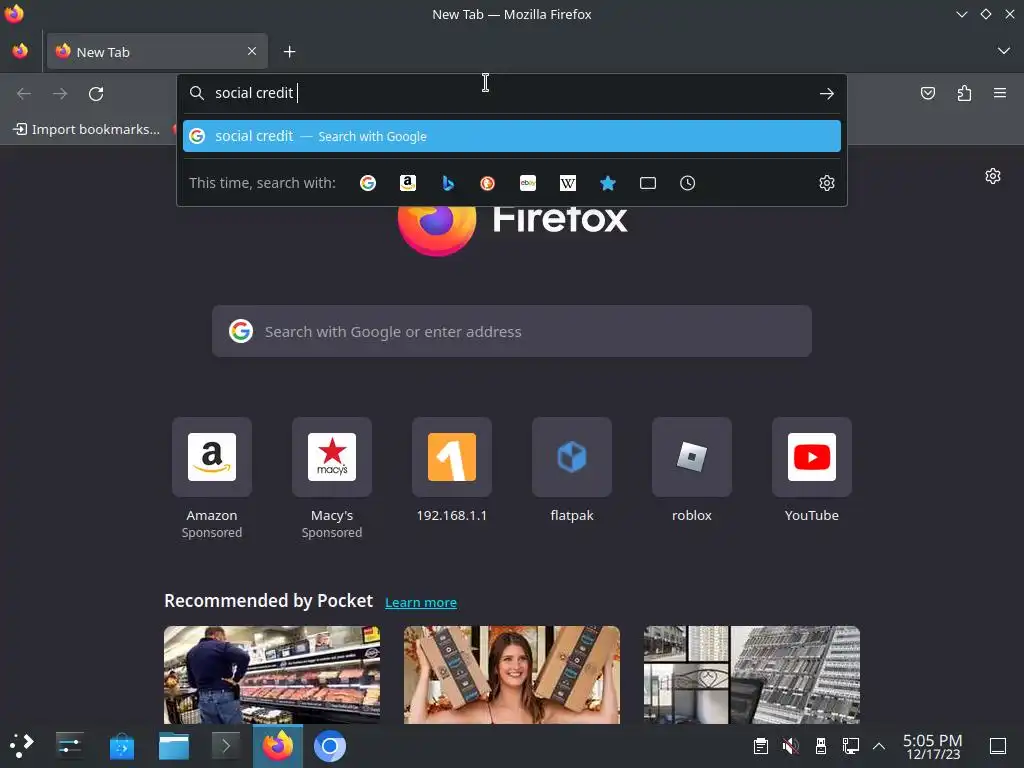Search history using the clock icon

(x=687, y=183)
